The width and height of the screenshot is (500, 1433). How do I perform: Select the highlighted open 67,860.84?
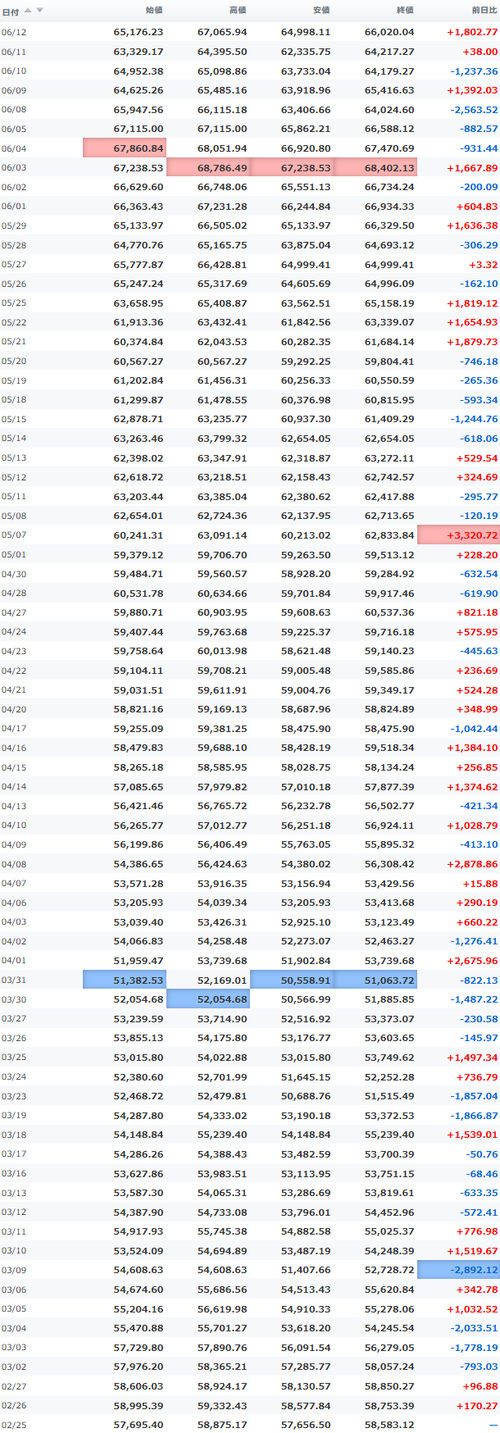(124, 148)
